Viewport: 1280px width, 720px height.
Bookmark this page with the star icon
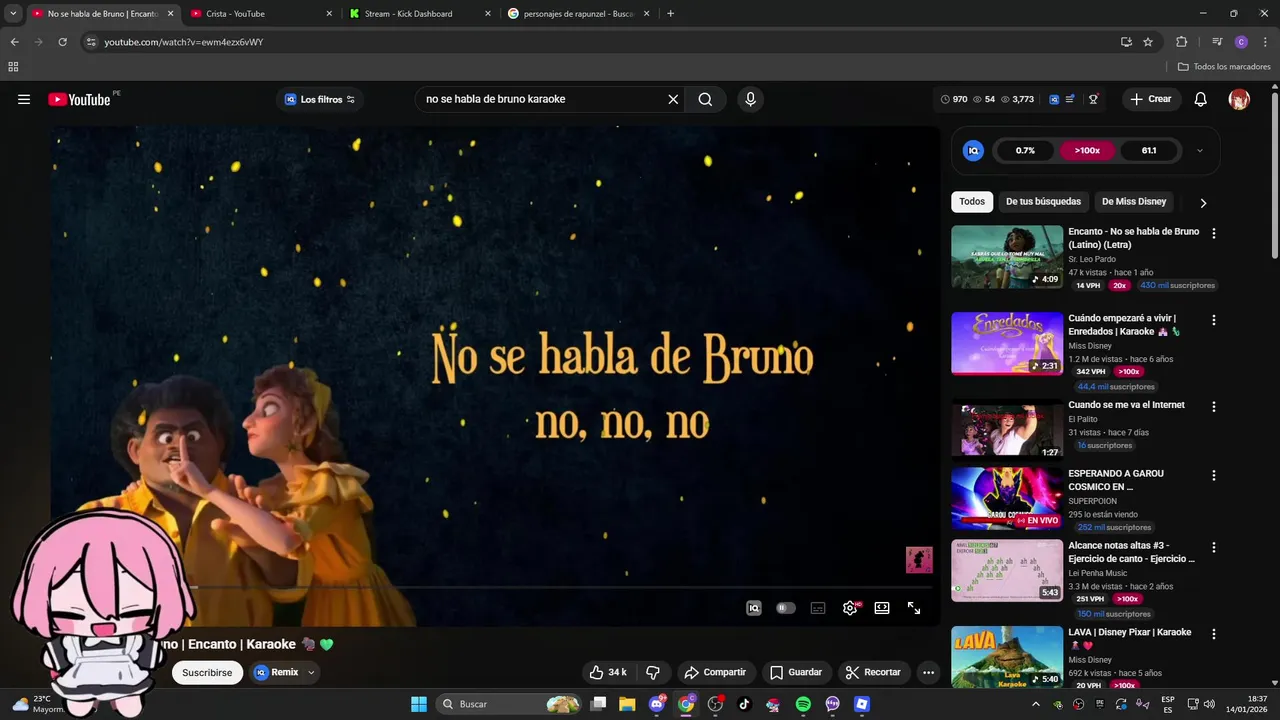(x=1148, y=42)
